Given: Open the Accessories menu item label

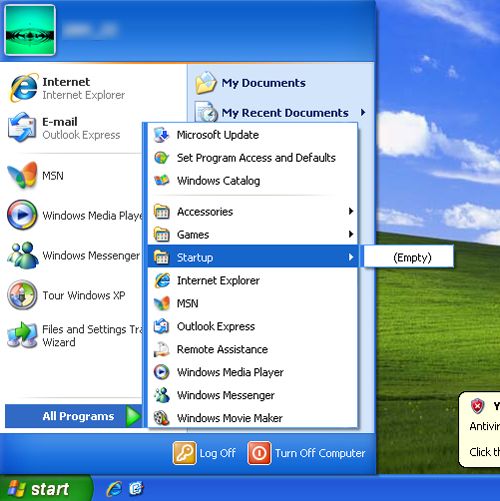Looking at the screenshot, I should coord(205,212).
